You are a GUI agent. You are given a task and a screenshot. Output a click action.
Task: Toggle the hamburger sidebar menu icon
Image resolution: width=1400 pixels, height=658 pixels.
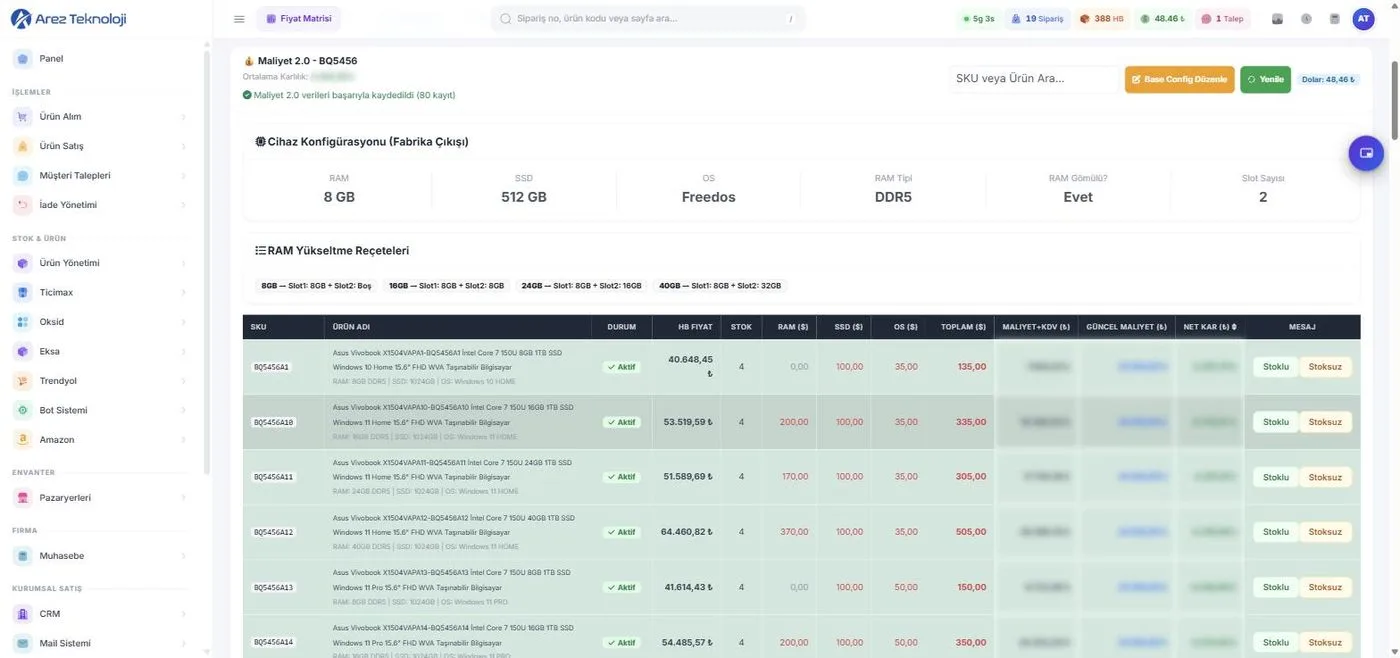[239, 19]
